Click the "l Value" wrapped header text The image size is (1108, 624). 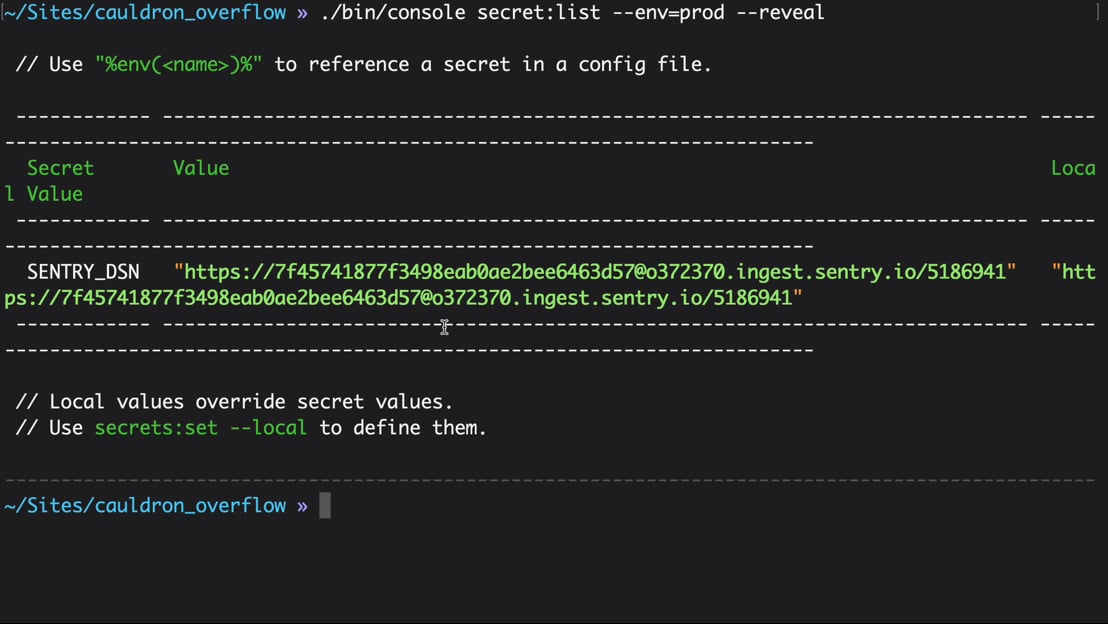44,194
